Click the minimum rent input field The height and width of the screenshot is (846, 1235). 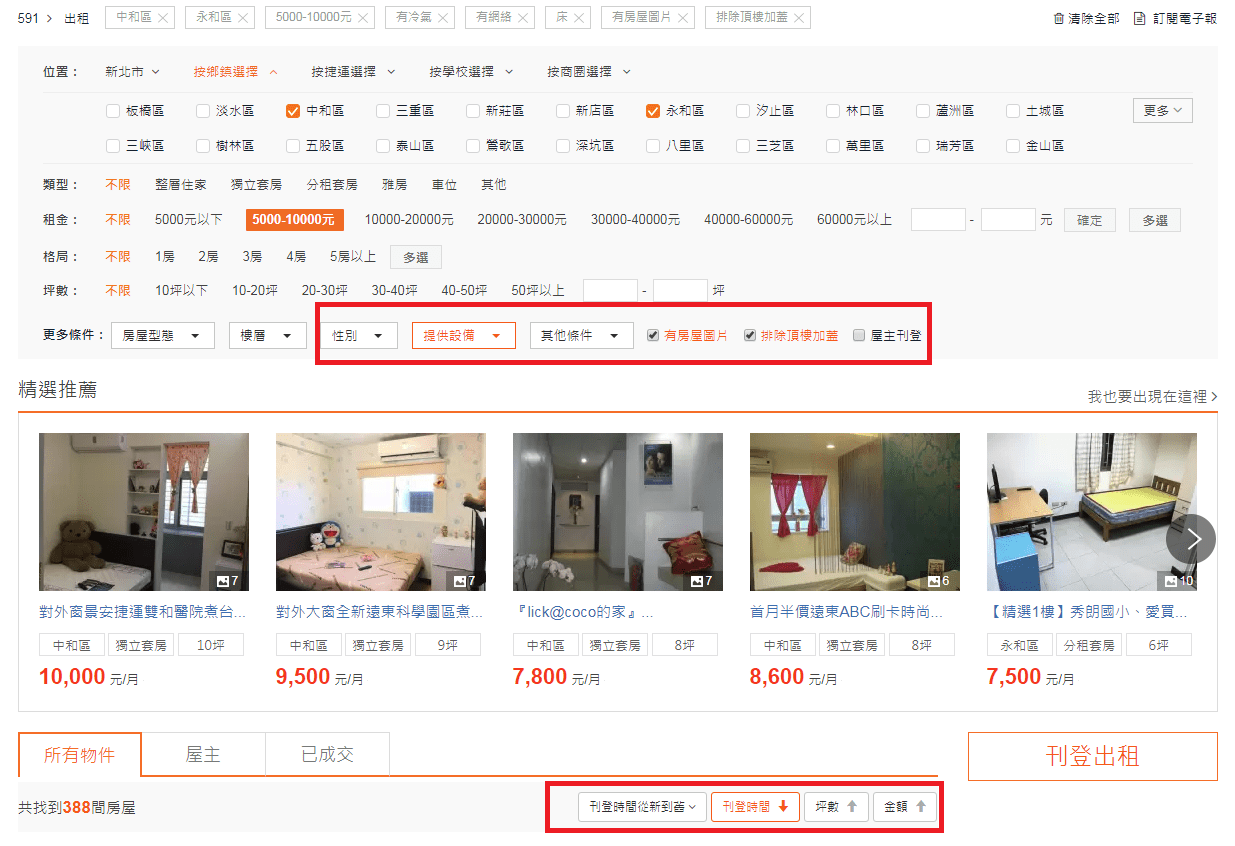pyautogui.click(x=938, y=219)
